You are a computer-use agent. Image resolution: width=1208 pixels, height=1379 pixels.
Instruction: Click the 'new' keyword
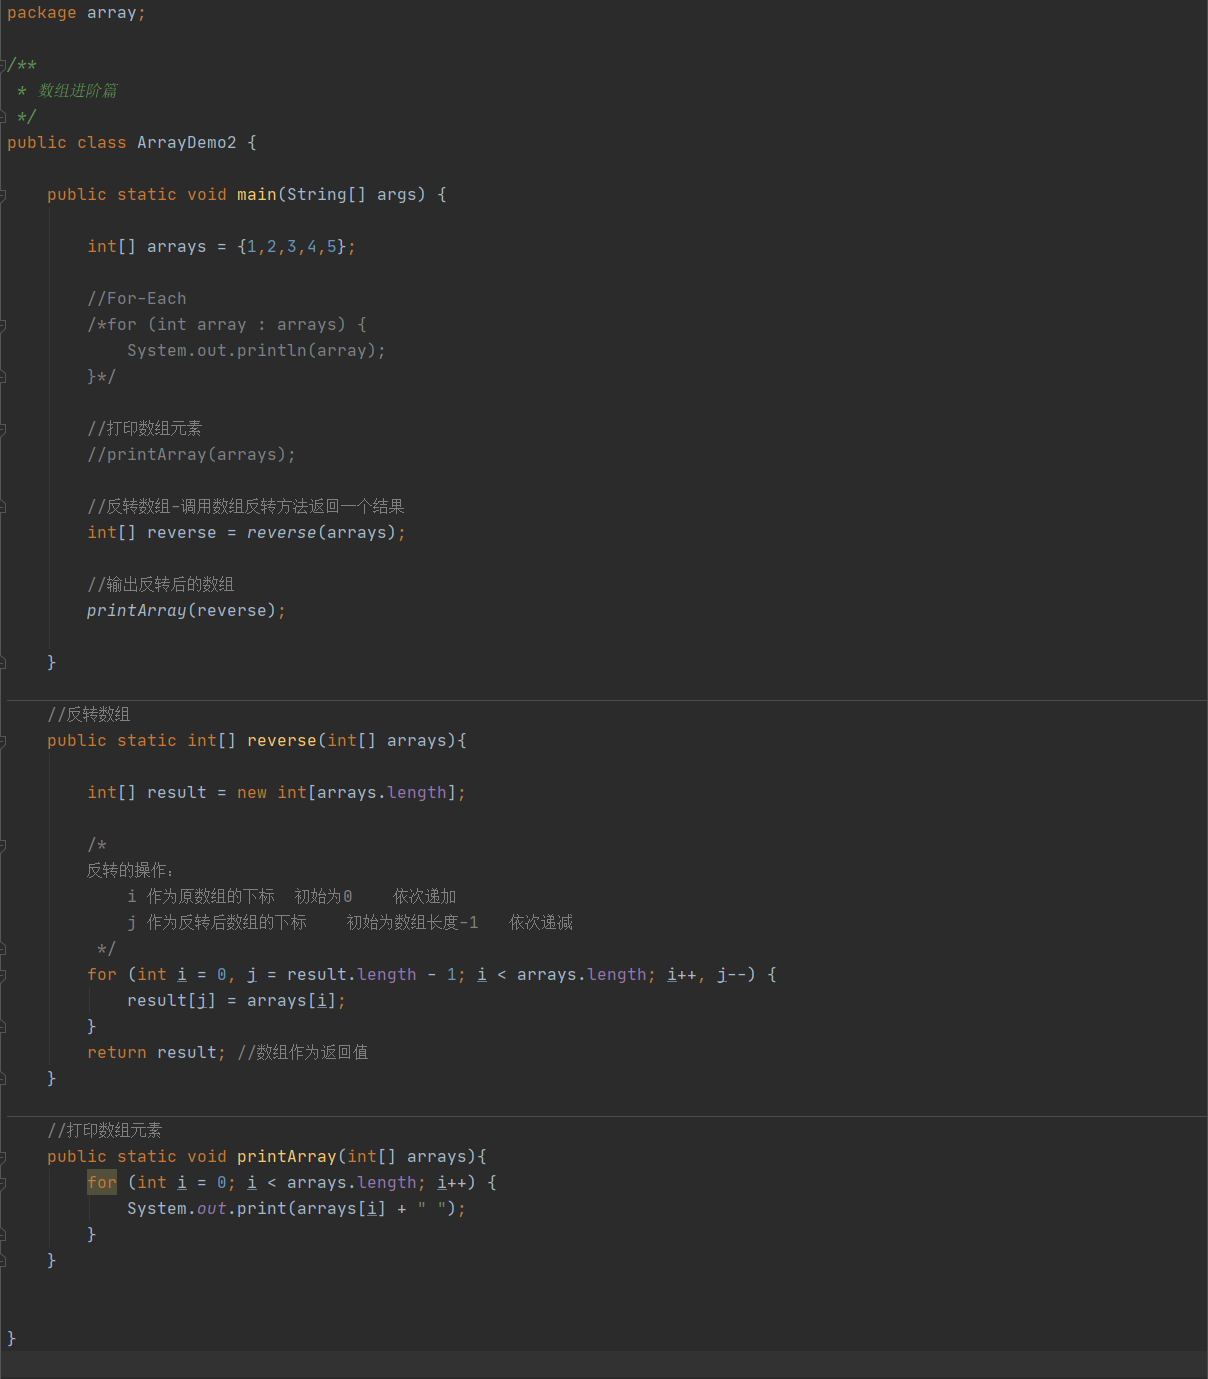pyautogui.click(x=252, y=793)
